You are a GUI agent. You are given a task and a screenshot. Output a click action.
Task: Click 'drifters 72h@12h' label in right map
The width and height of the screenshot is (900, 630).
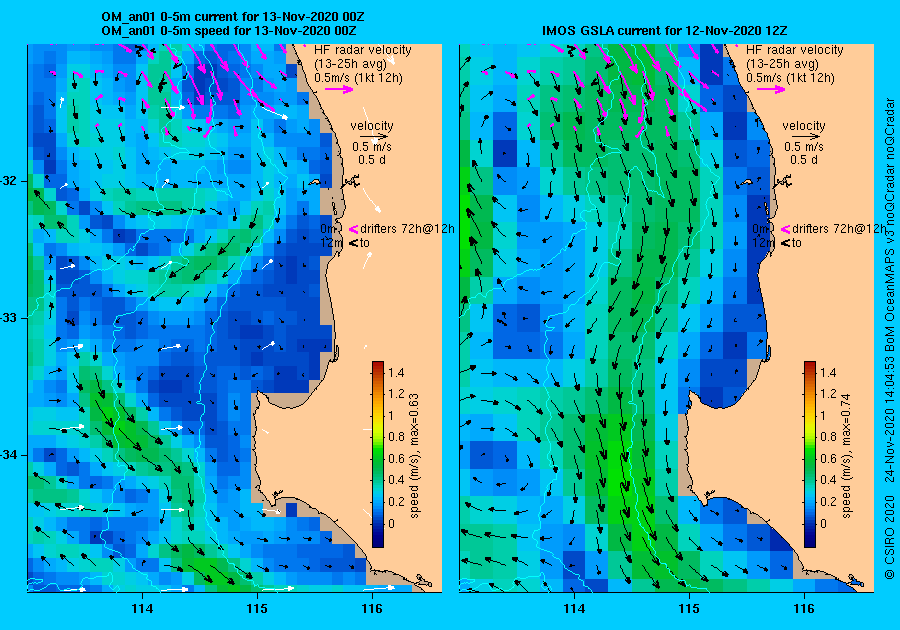(839, 229)
